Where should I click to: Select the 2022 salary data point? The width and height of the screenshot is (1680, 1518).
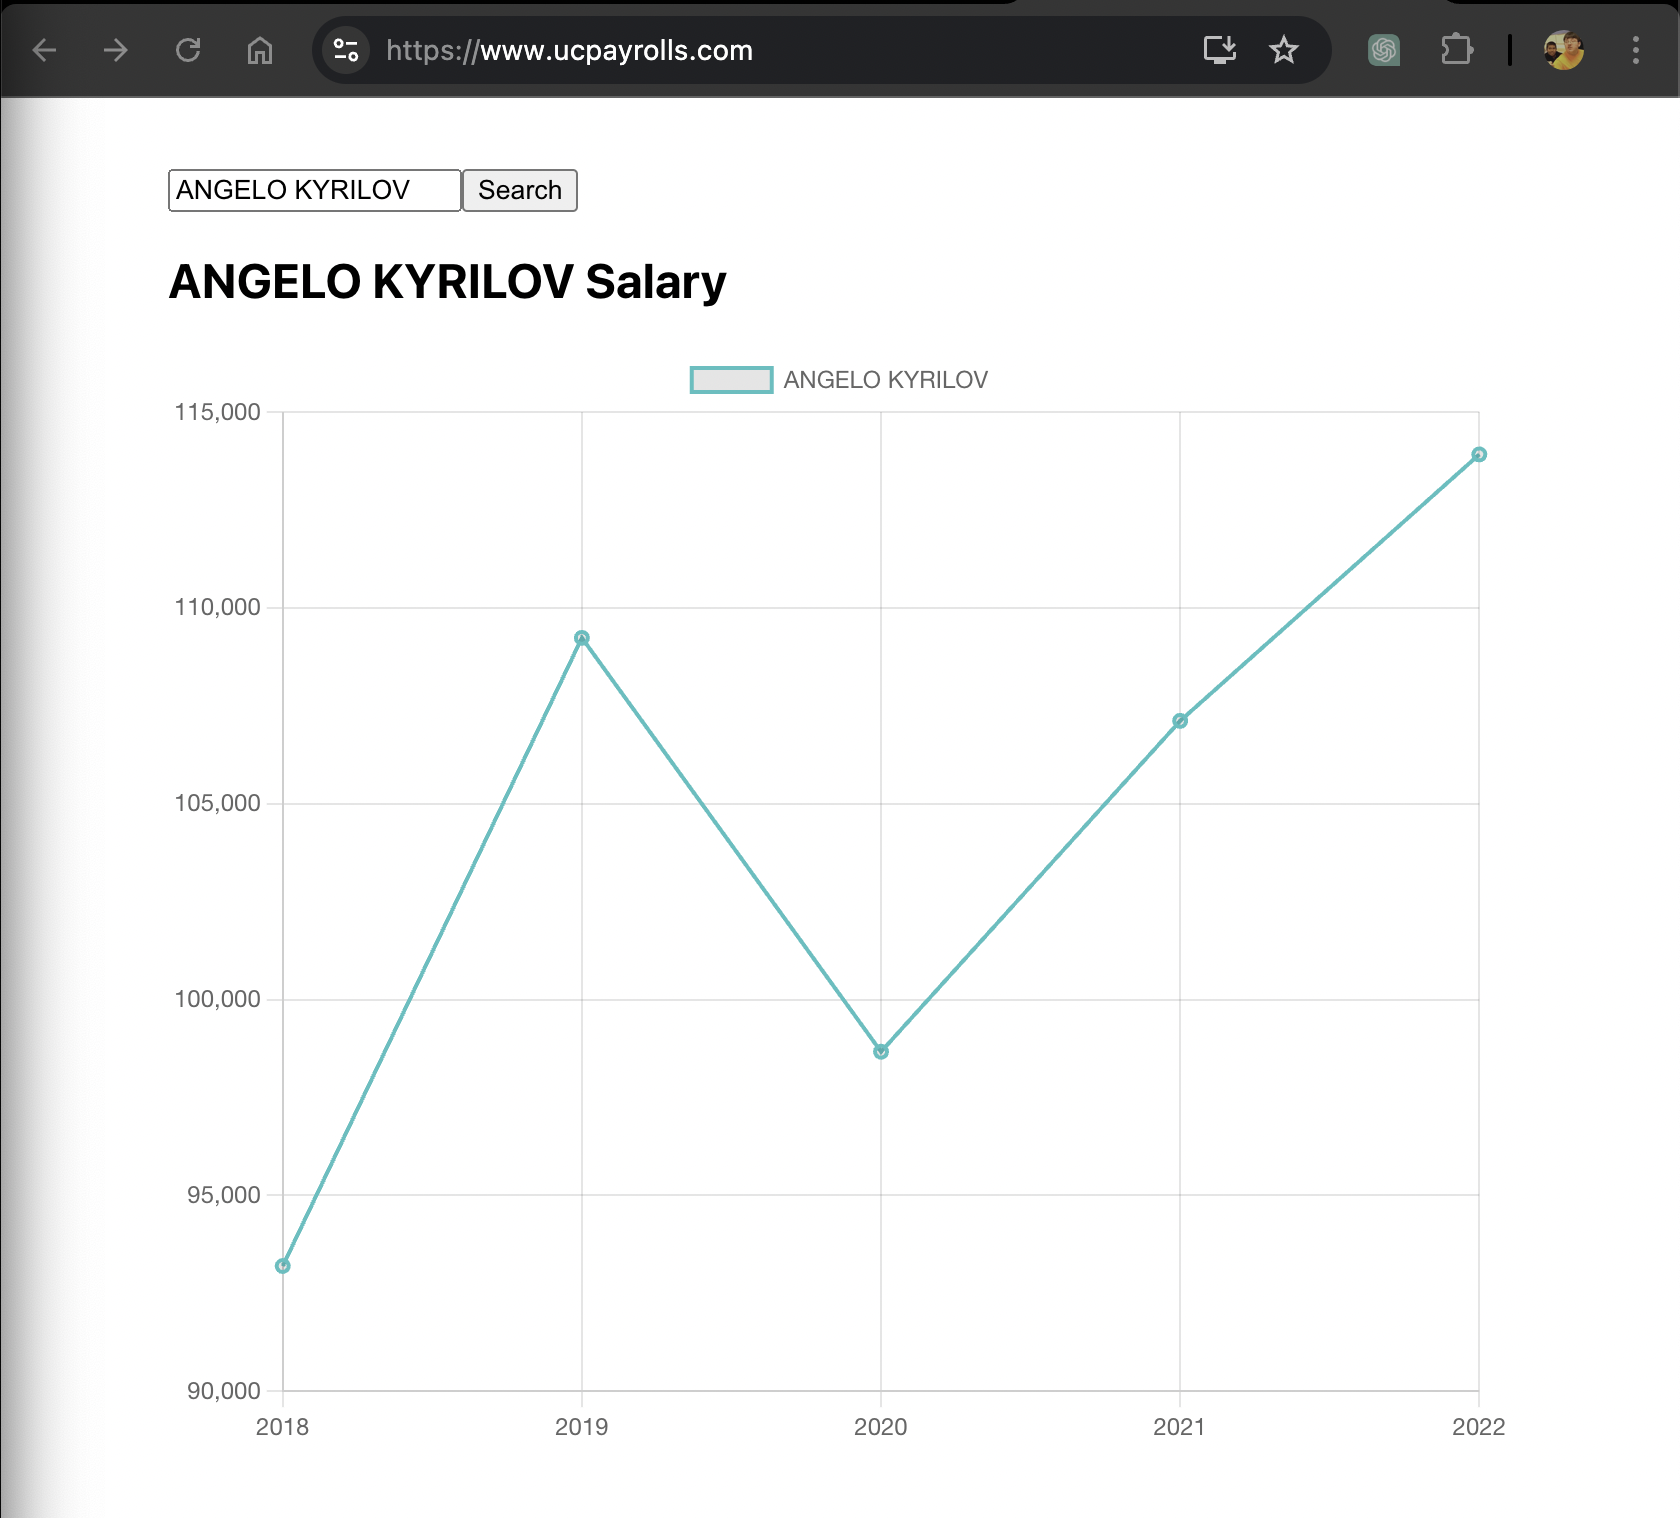1479,455
